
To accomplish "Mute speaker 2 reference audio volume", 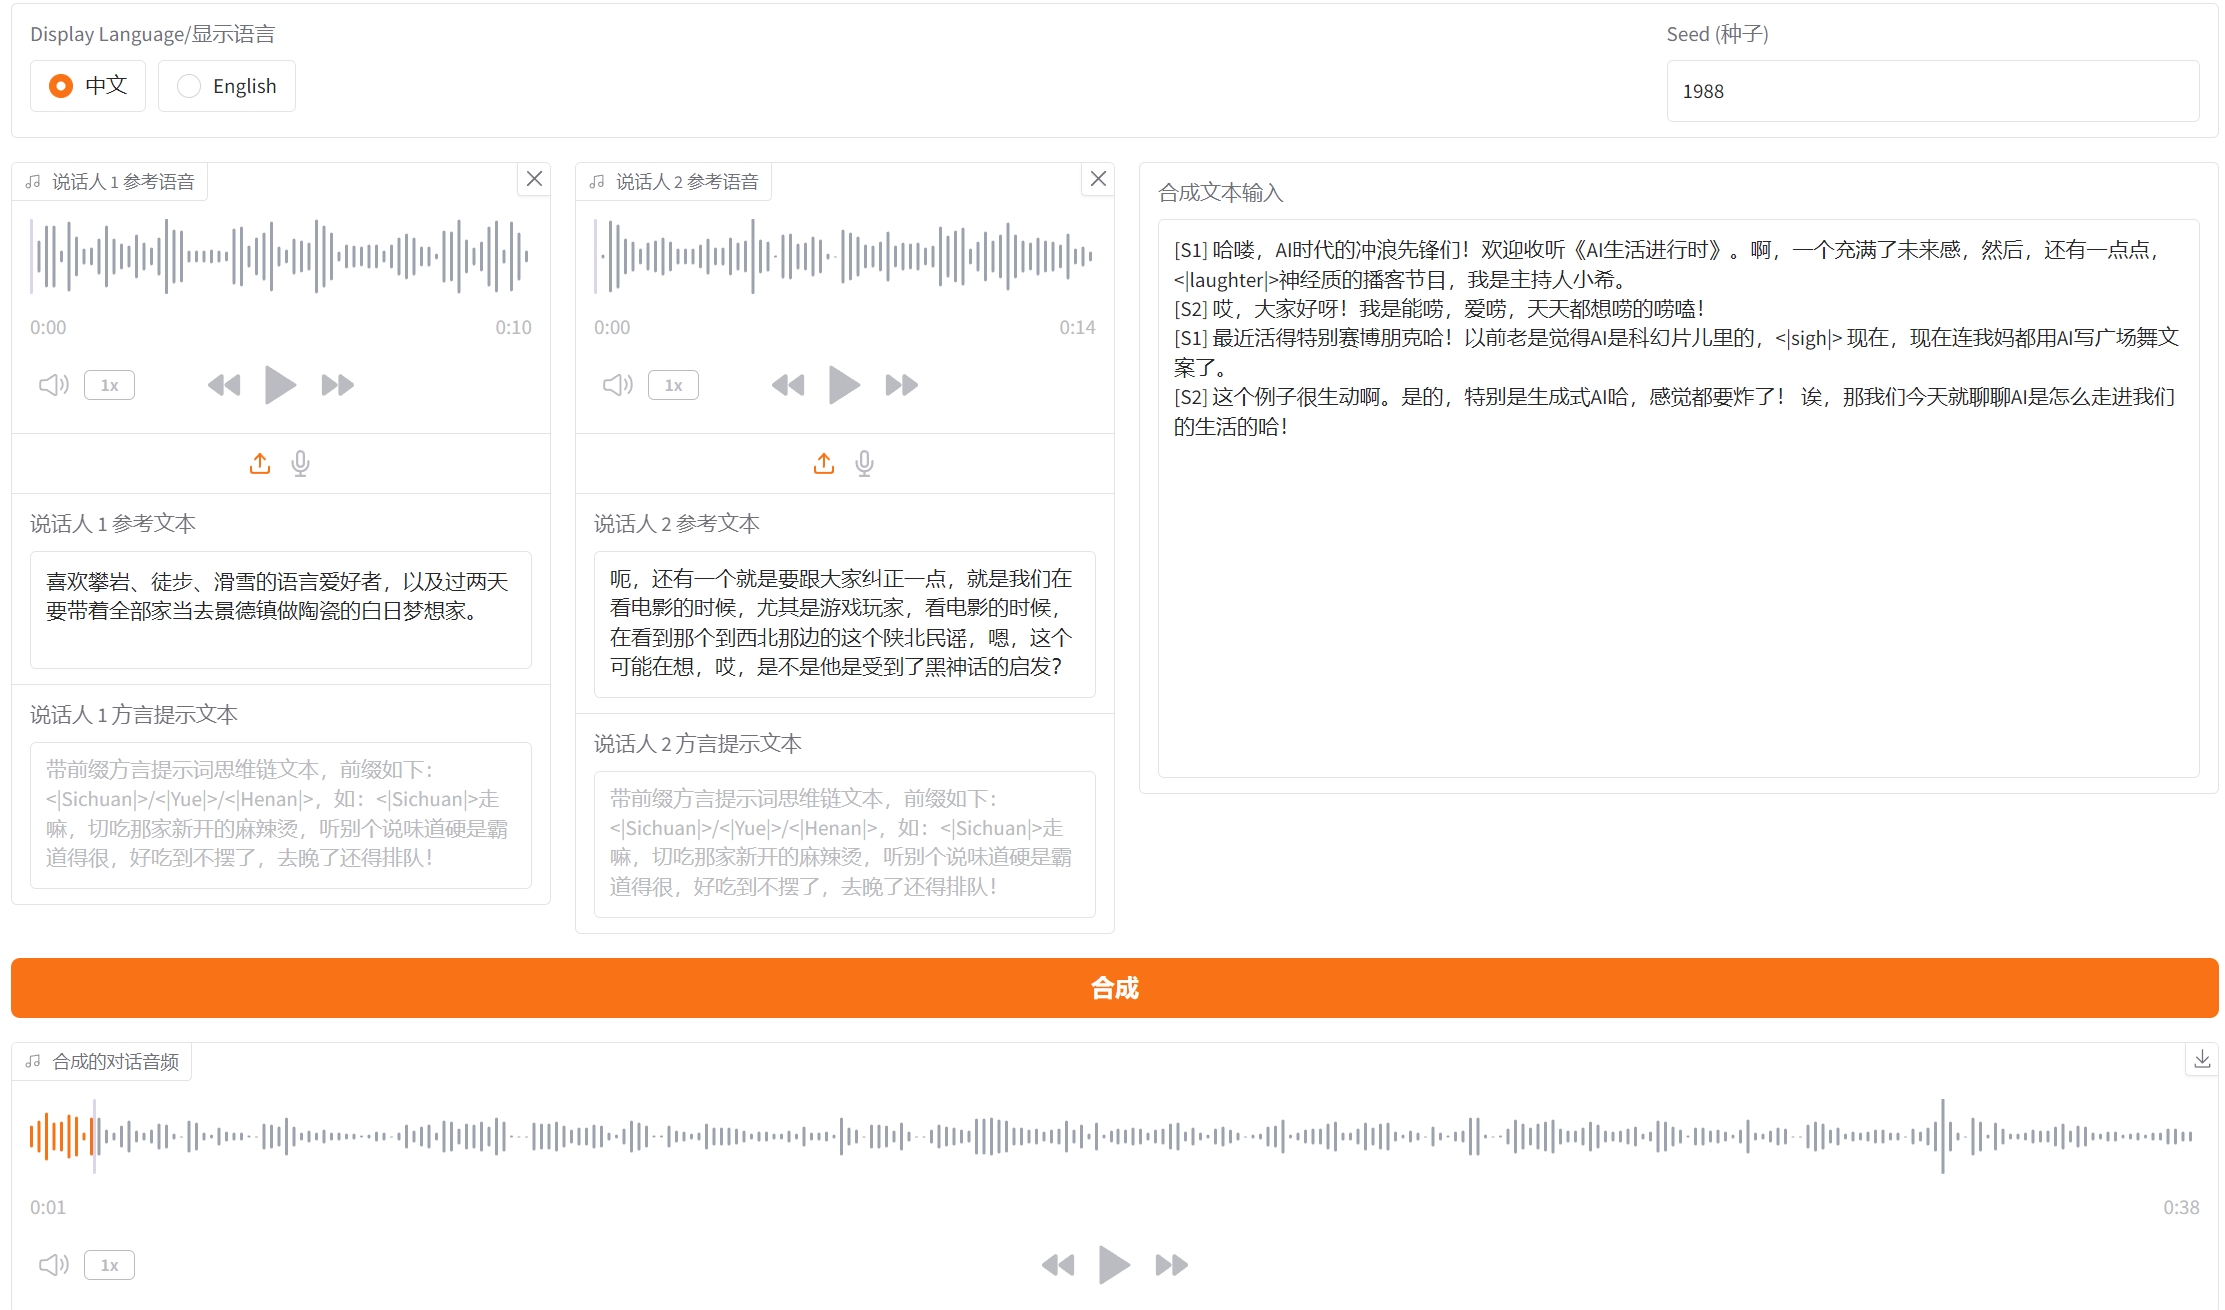I will [617, 385].
